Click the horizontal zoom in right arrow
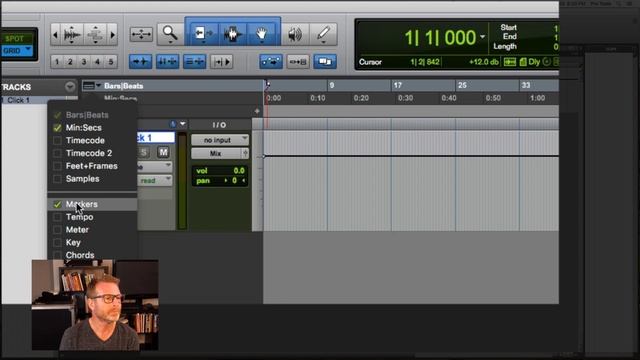The image size is (640, 360). point(113,35)
